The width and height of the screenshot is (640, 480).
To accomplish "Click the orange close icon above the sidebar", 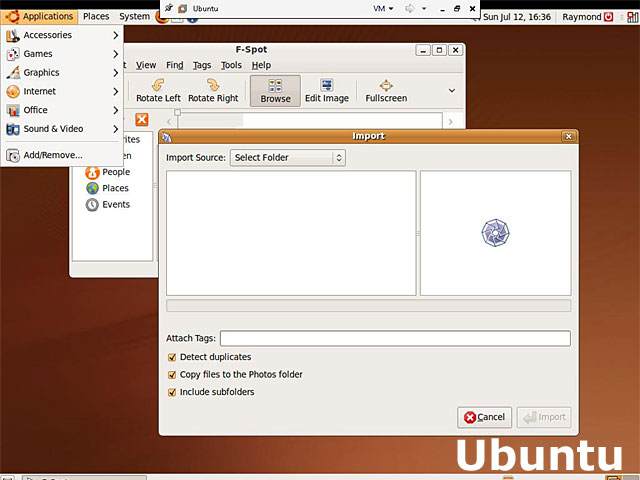I will 142,120.
